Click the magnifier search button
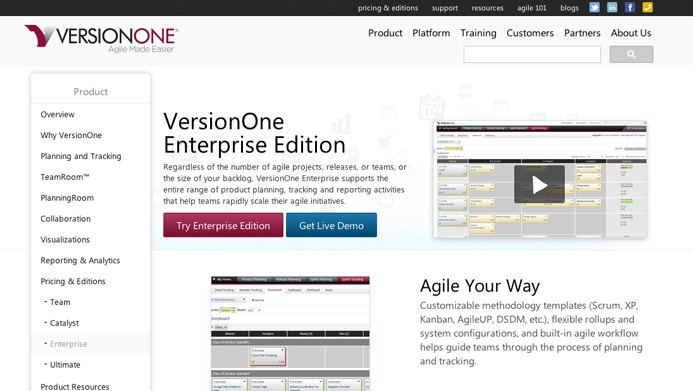Screen dimensions: 693x391 (631, 54)
